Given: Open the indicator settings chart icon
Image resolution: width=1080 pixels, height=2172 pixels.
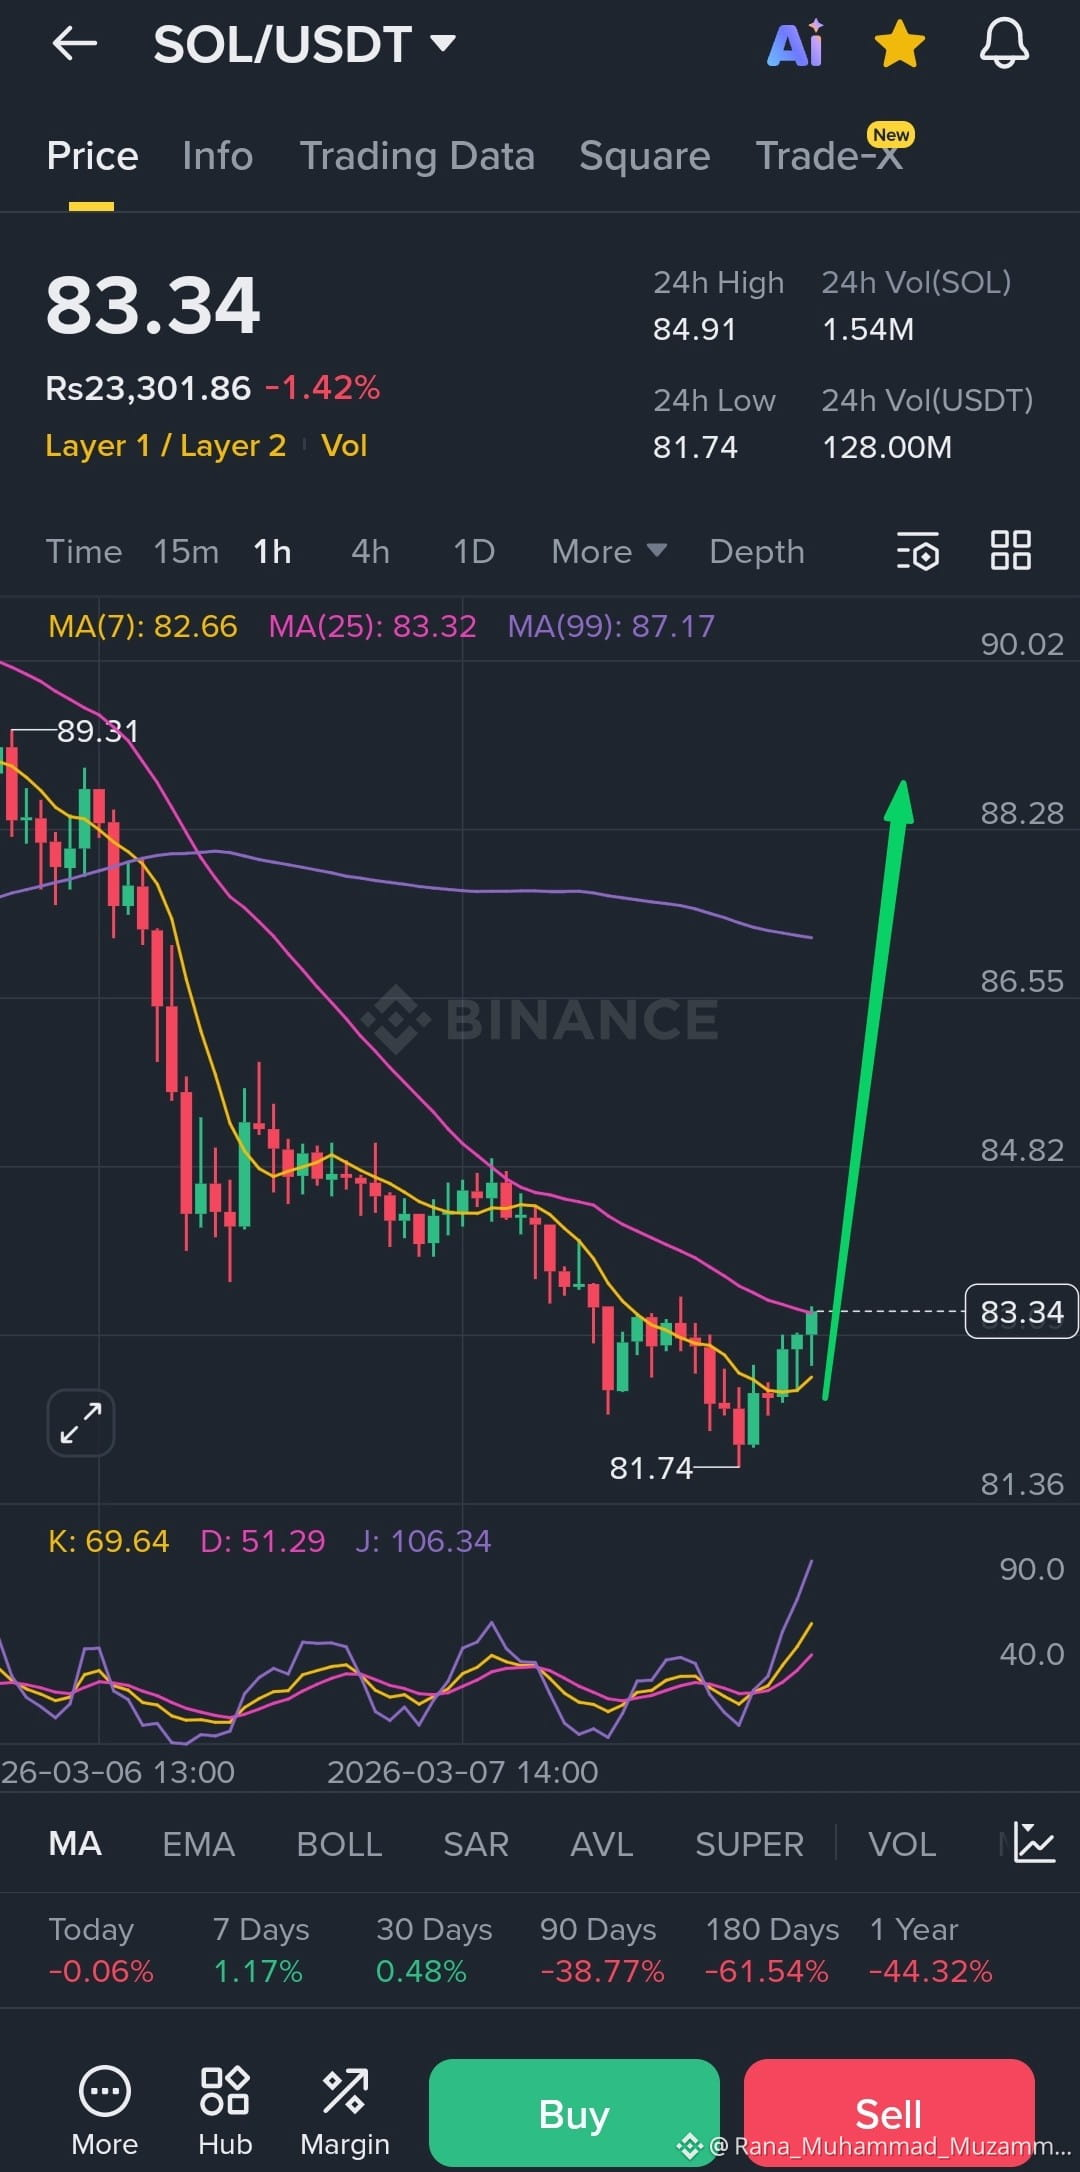Looking at the screenshot, I should click(x=1035, y=1842).
